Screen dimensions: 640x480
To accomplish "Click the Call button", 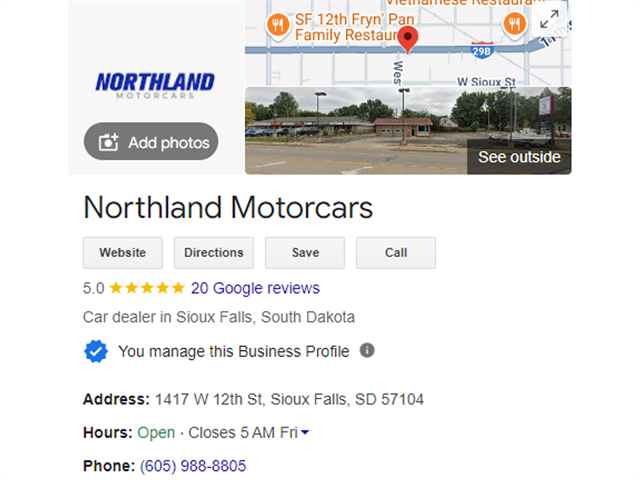I will (396, 253).
